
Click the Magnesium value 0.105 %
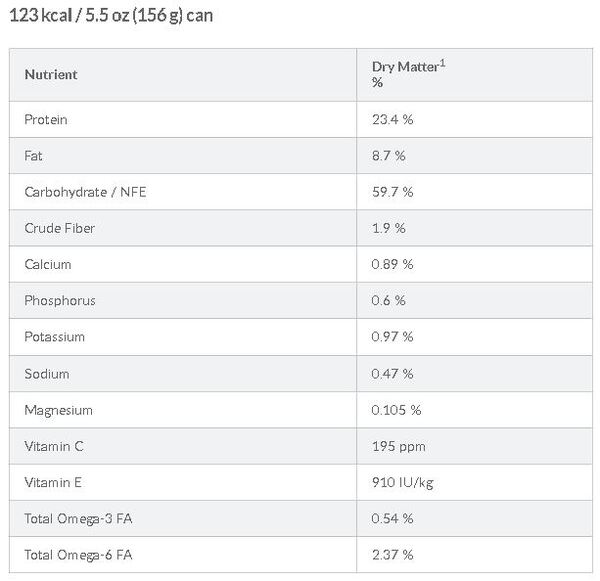pyautogui.click(x=396, y=410)
